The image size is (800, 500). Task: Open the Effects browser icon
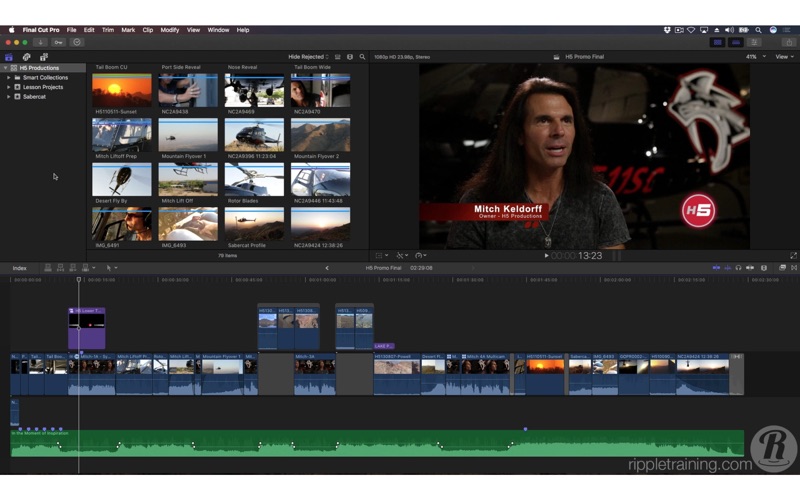pos(782,268)
